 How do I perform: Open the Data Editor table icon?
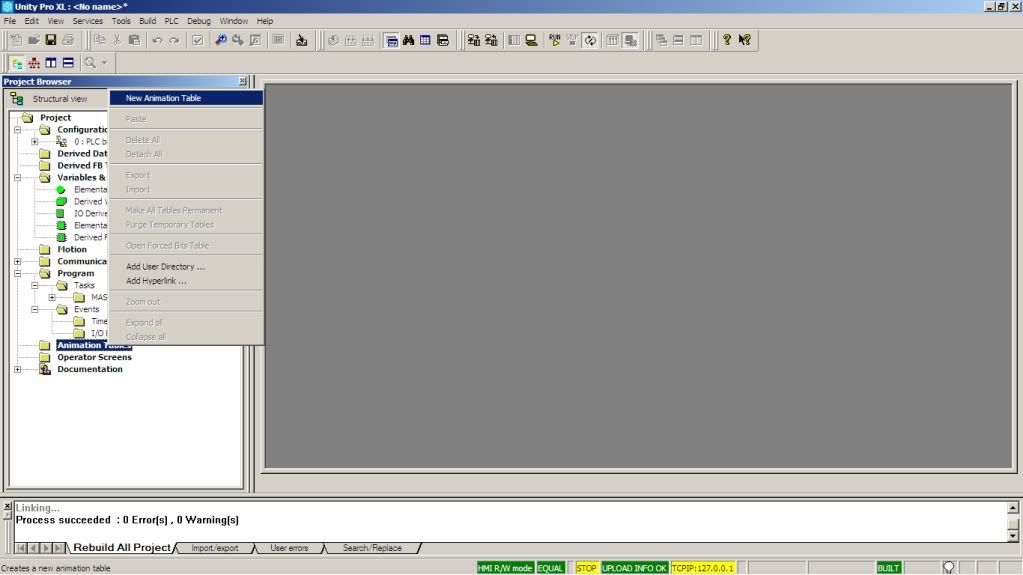(425, 40)
